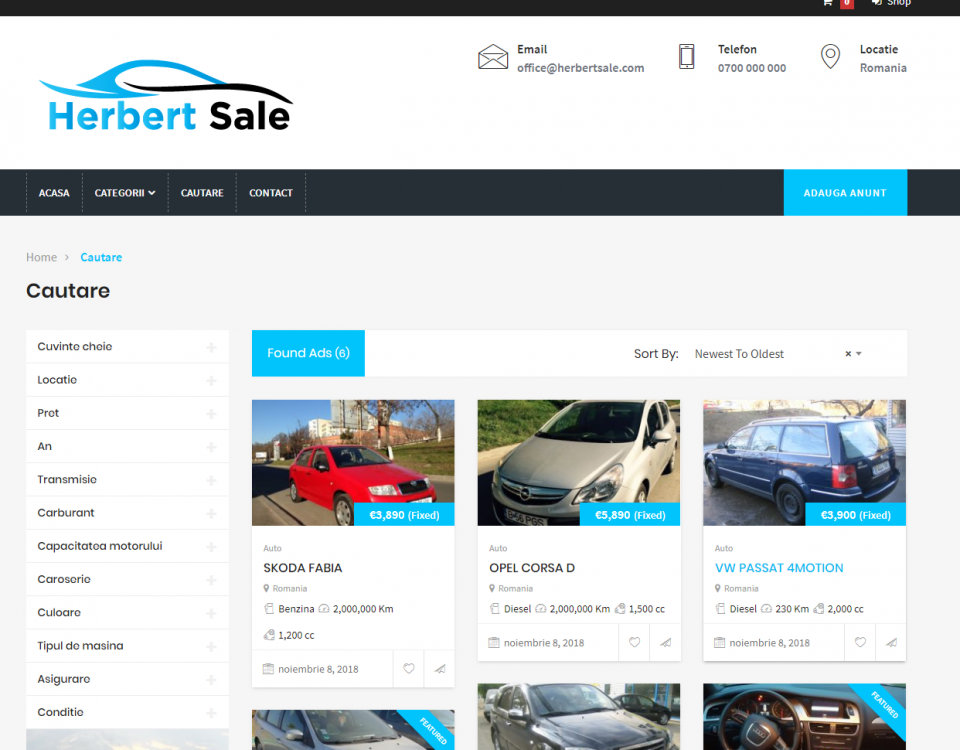Click the Herbert Sale logo

pyautogui.click(x=166, y=96)
